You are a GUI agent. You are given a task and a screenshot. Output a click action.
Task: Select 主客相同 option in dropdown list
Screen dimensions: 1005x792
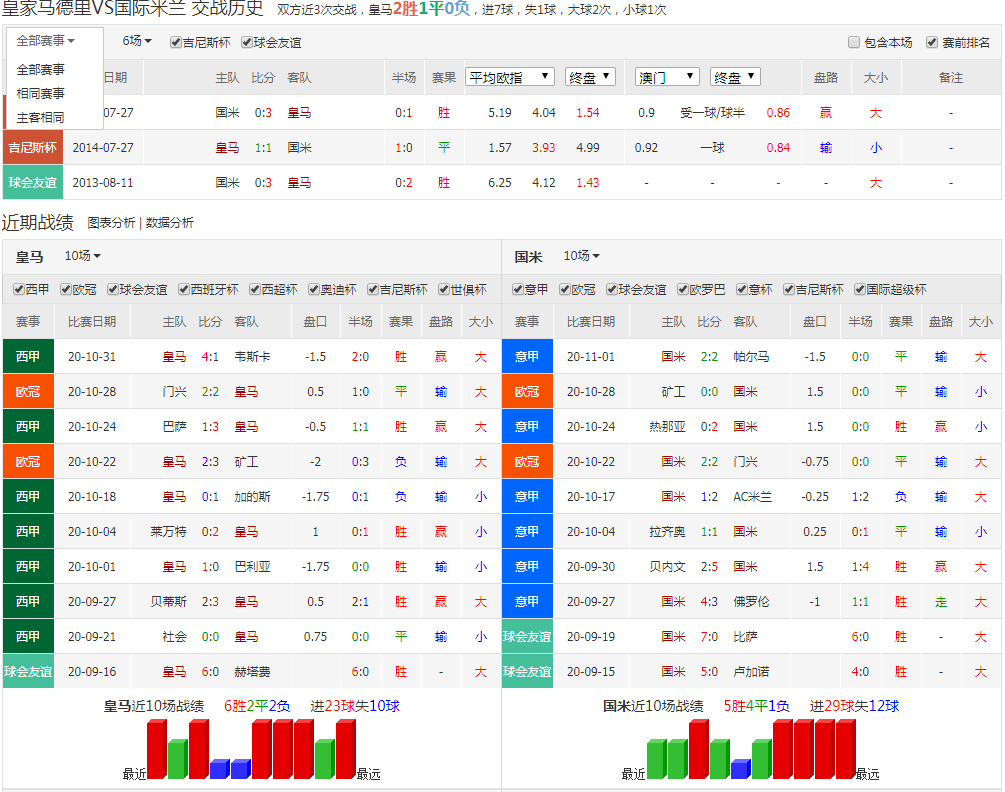(40, 117)
